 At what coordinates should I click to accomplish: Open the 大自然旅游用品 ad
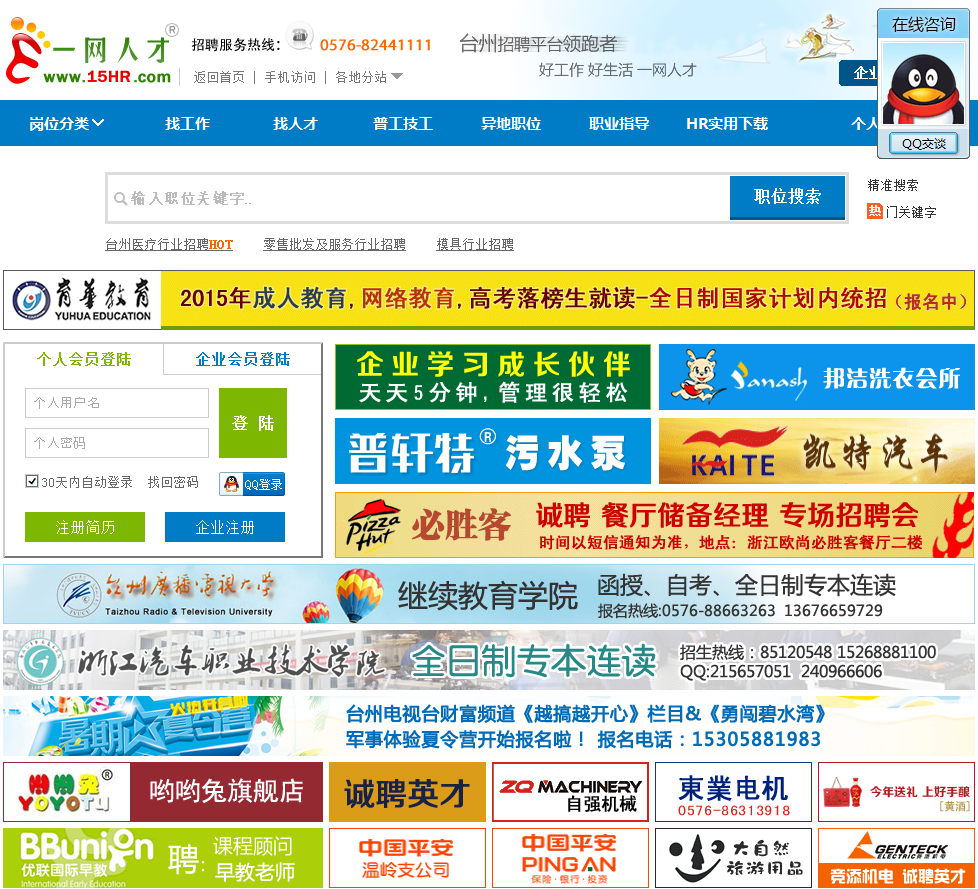733,858
